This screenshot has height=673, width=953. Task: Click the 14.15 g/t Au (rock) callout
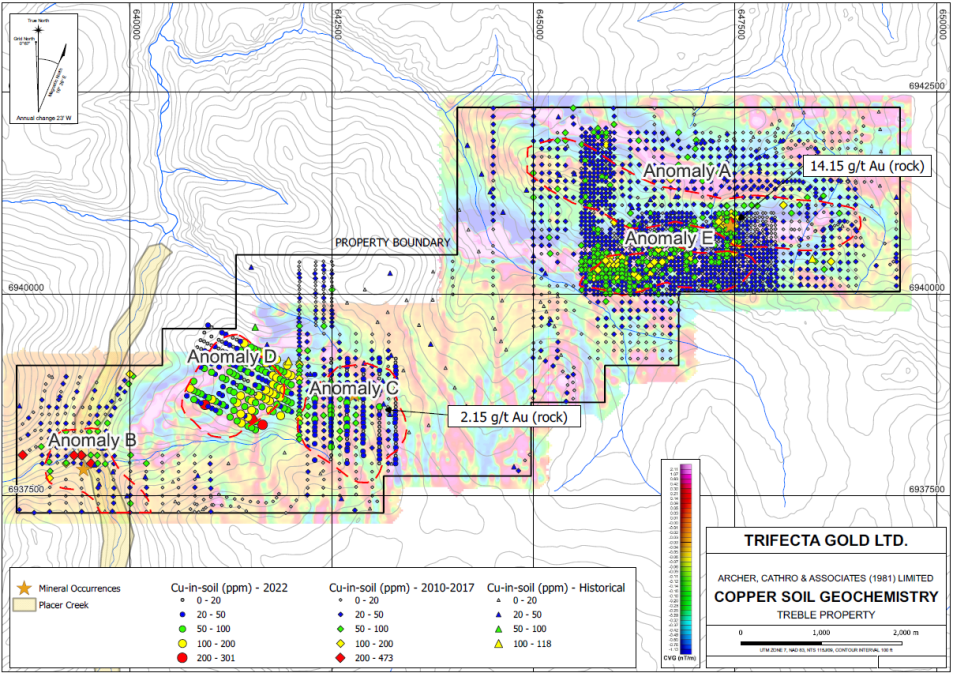(867, 166)
